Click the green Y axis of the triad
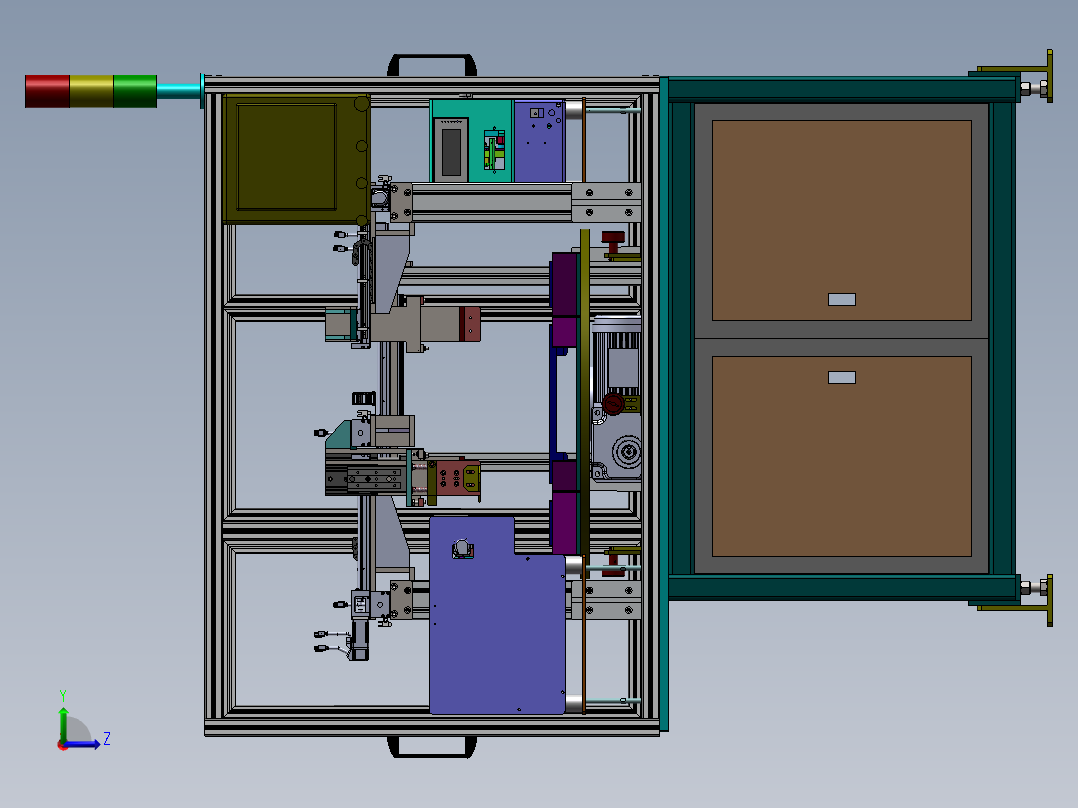This screenshot has width=1078, height=808. tap(63, 724)
